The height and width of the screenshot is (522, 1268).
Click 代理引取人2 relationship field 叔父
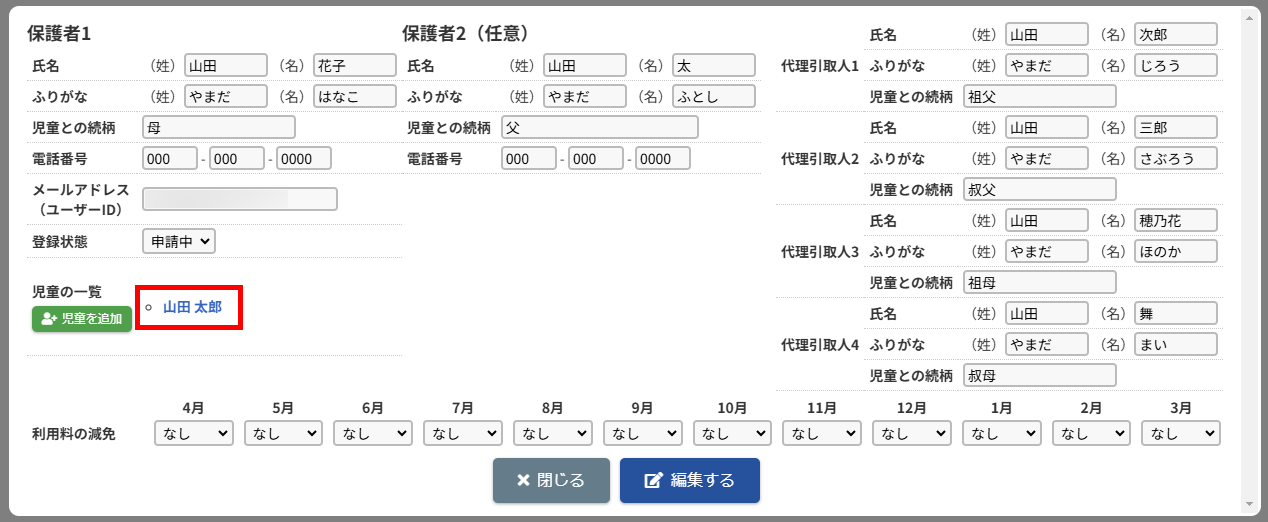click(x=1039, y=189)
